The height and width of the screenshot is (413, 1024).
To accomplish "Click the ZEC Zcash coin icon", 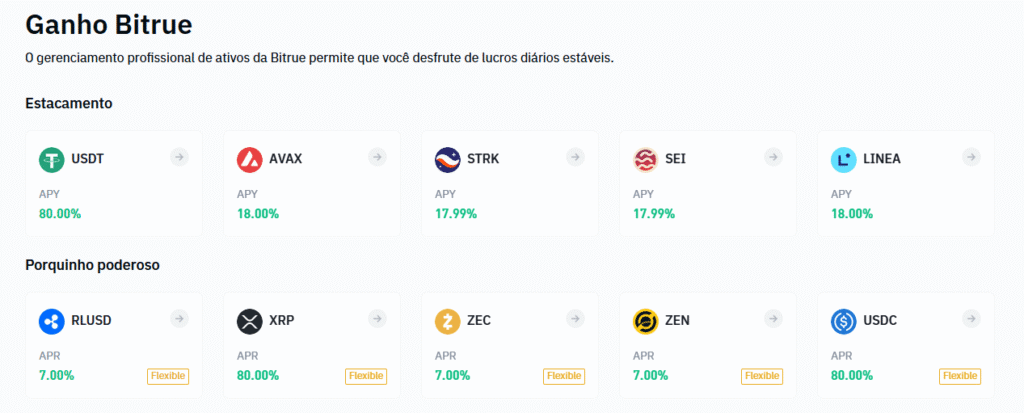I will [447, 321].
